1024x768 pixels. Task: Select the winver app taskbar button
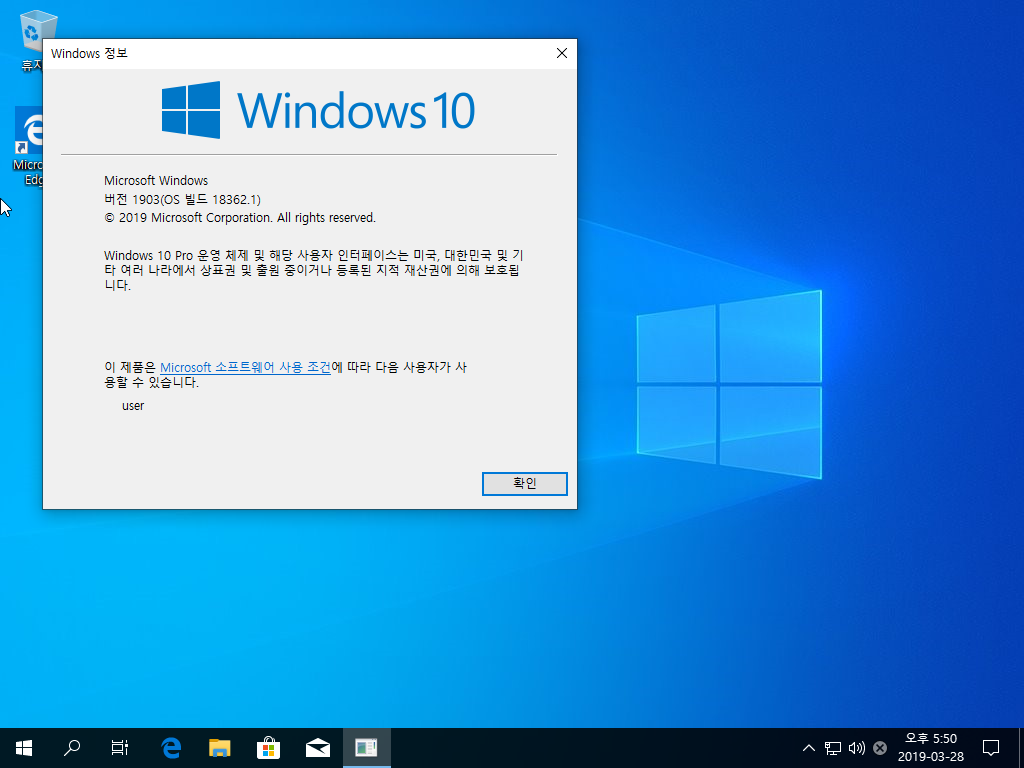click(366, 748)
